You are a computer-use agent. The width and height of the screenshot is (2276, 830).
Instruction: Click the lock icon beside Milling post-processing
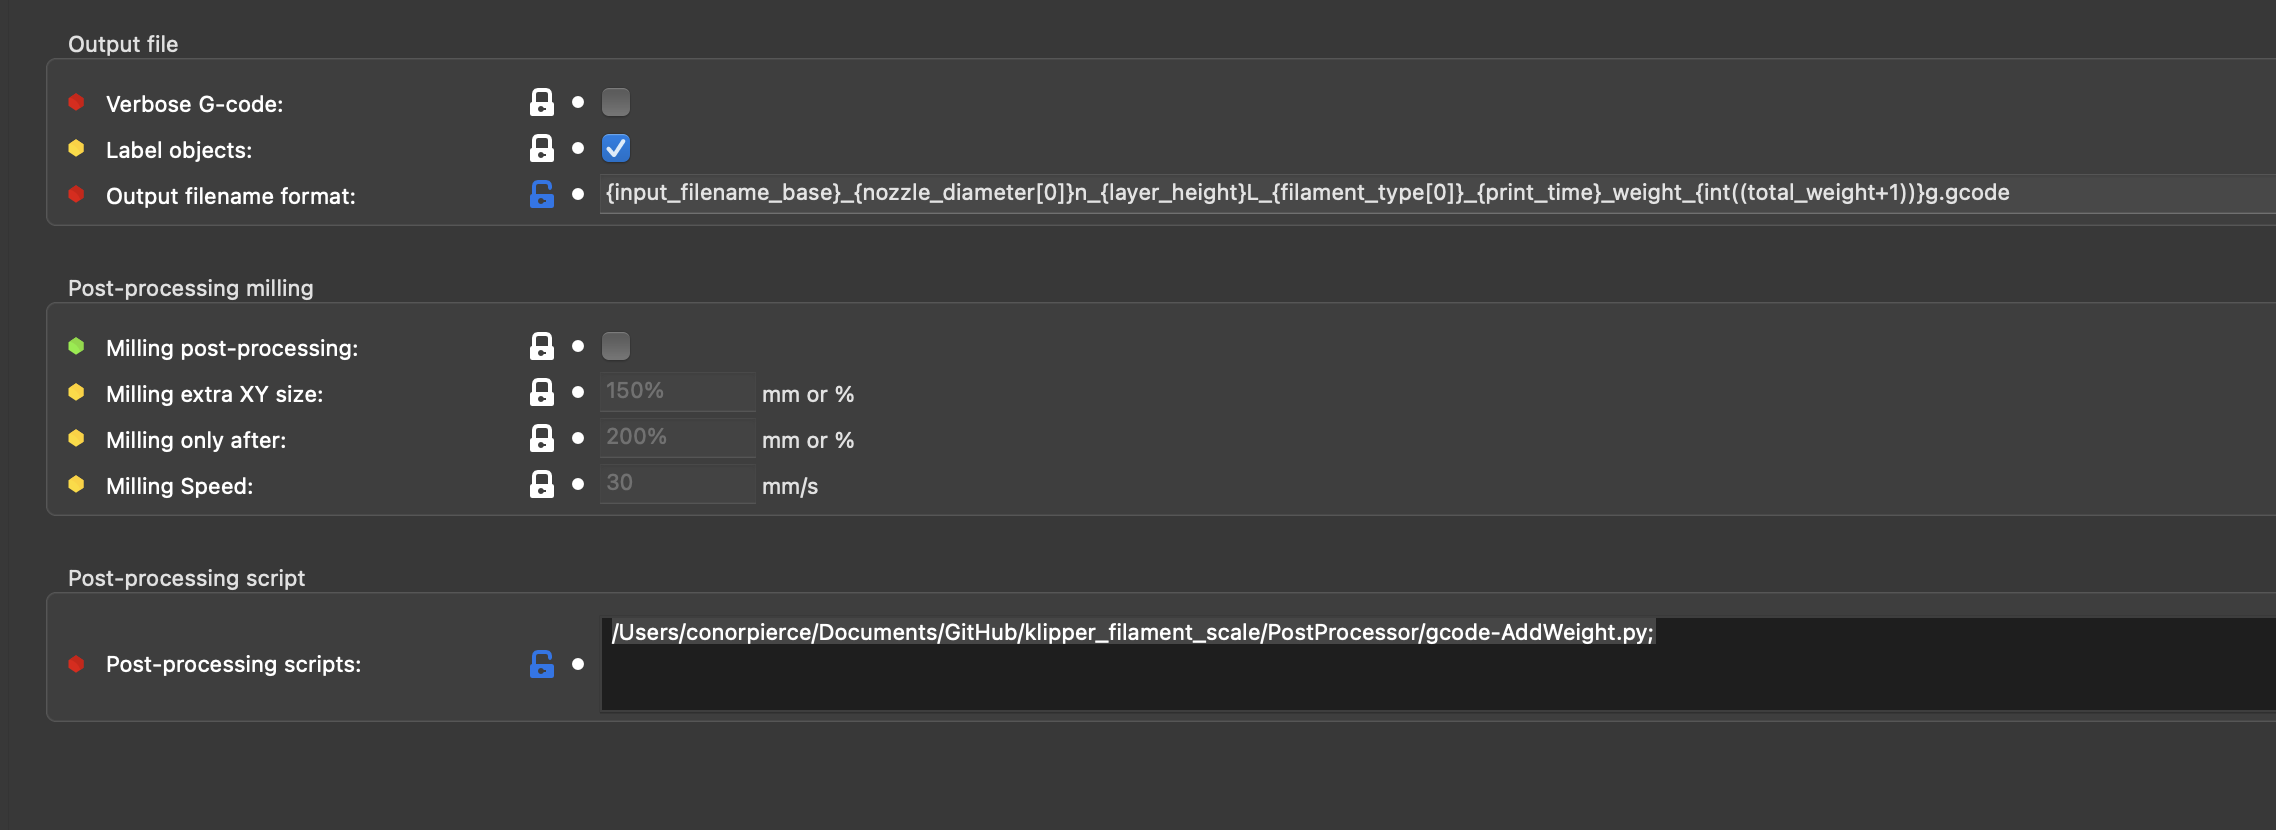(x=541, y=345)
